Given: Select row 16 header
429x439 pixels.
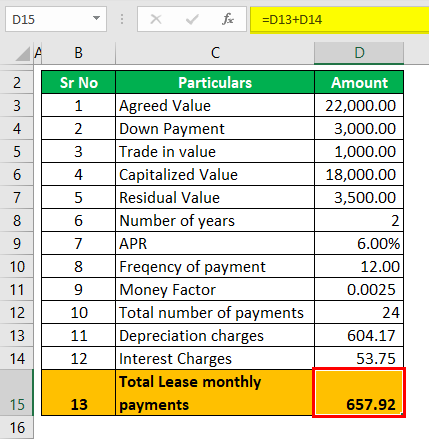Looking at the screenshot, I should click(x=17, y=427).
